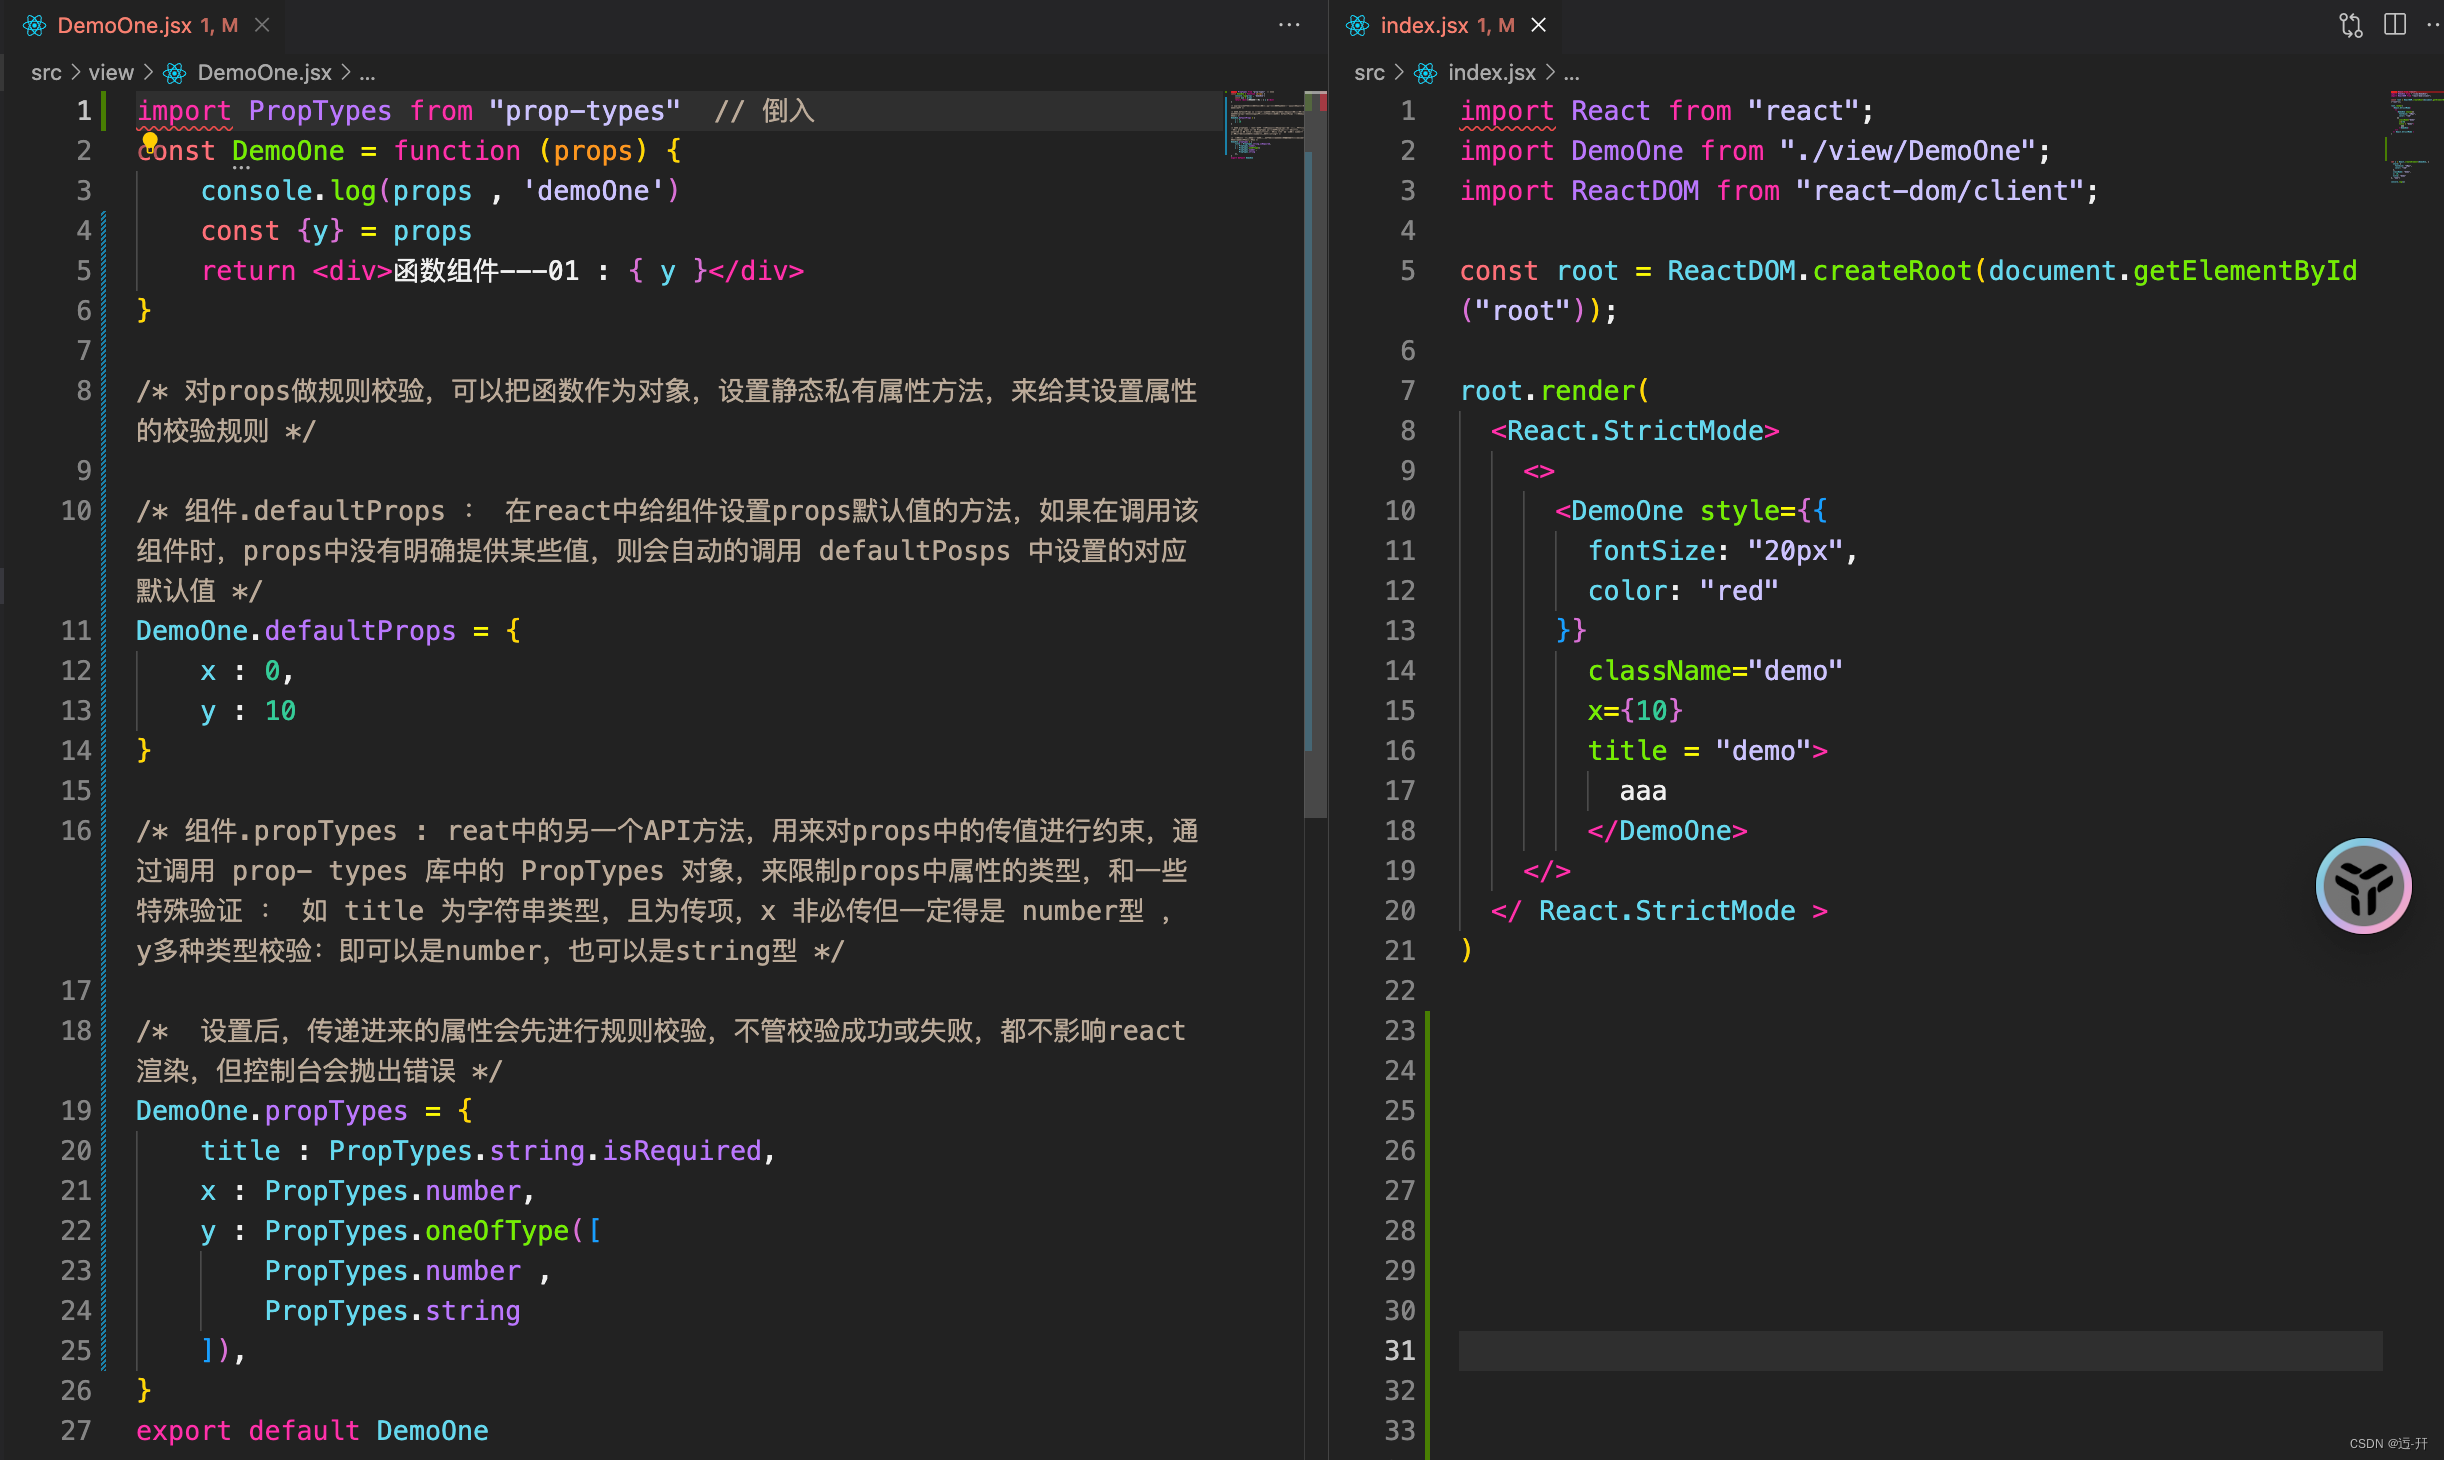Select 'src' in left editor breadcrumb
The image size is (2444, 1460).
46,73
